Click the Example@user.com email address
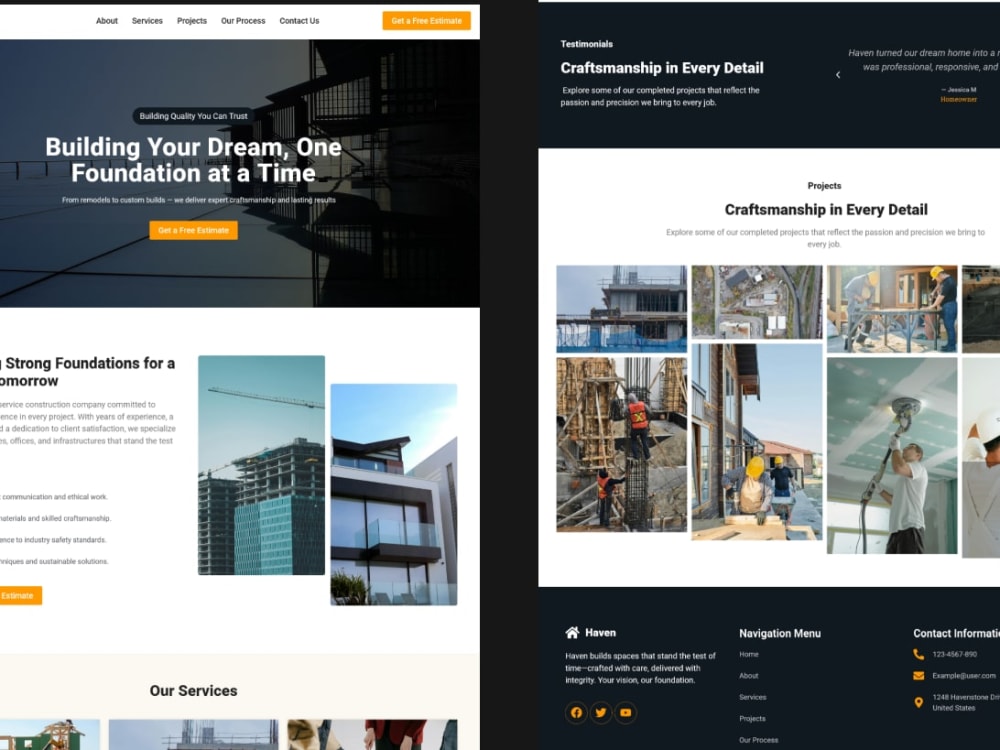The image size is (1000, 750). 964,676
